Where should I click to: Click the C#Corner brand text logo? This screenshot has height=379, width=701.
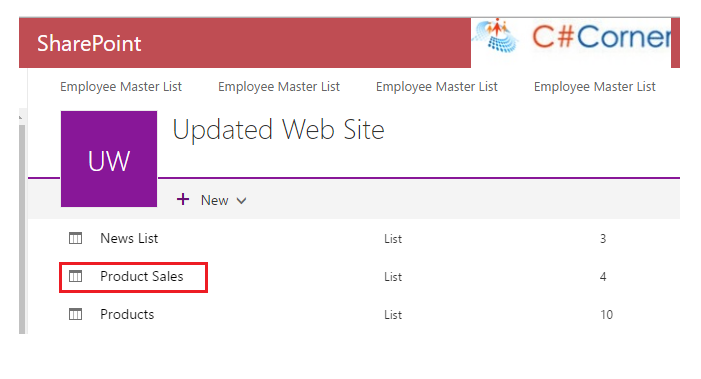601,37
